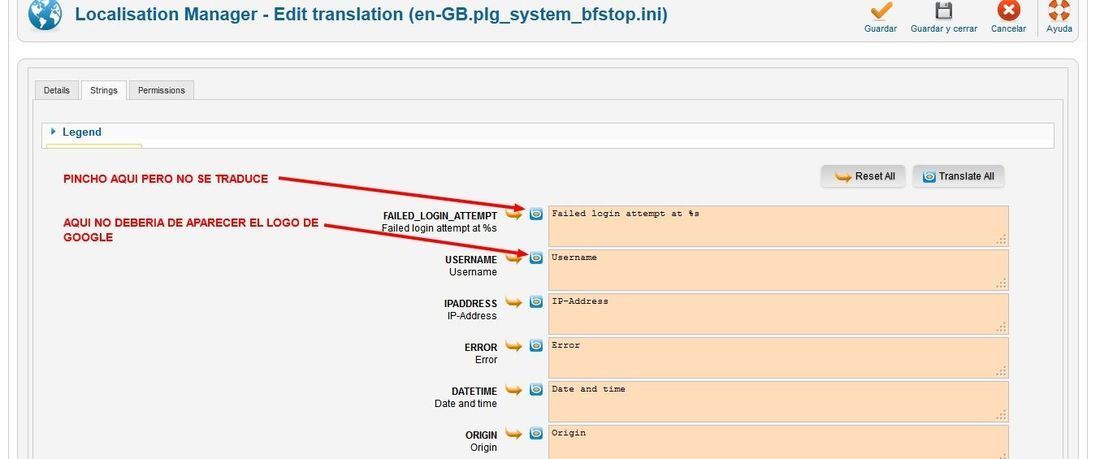1100x459 pixels.
Task: Open the Ayuda lifebuoy help icon
Action: click(1059, 11)
